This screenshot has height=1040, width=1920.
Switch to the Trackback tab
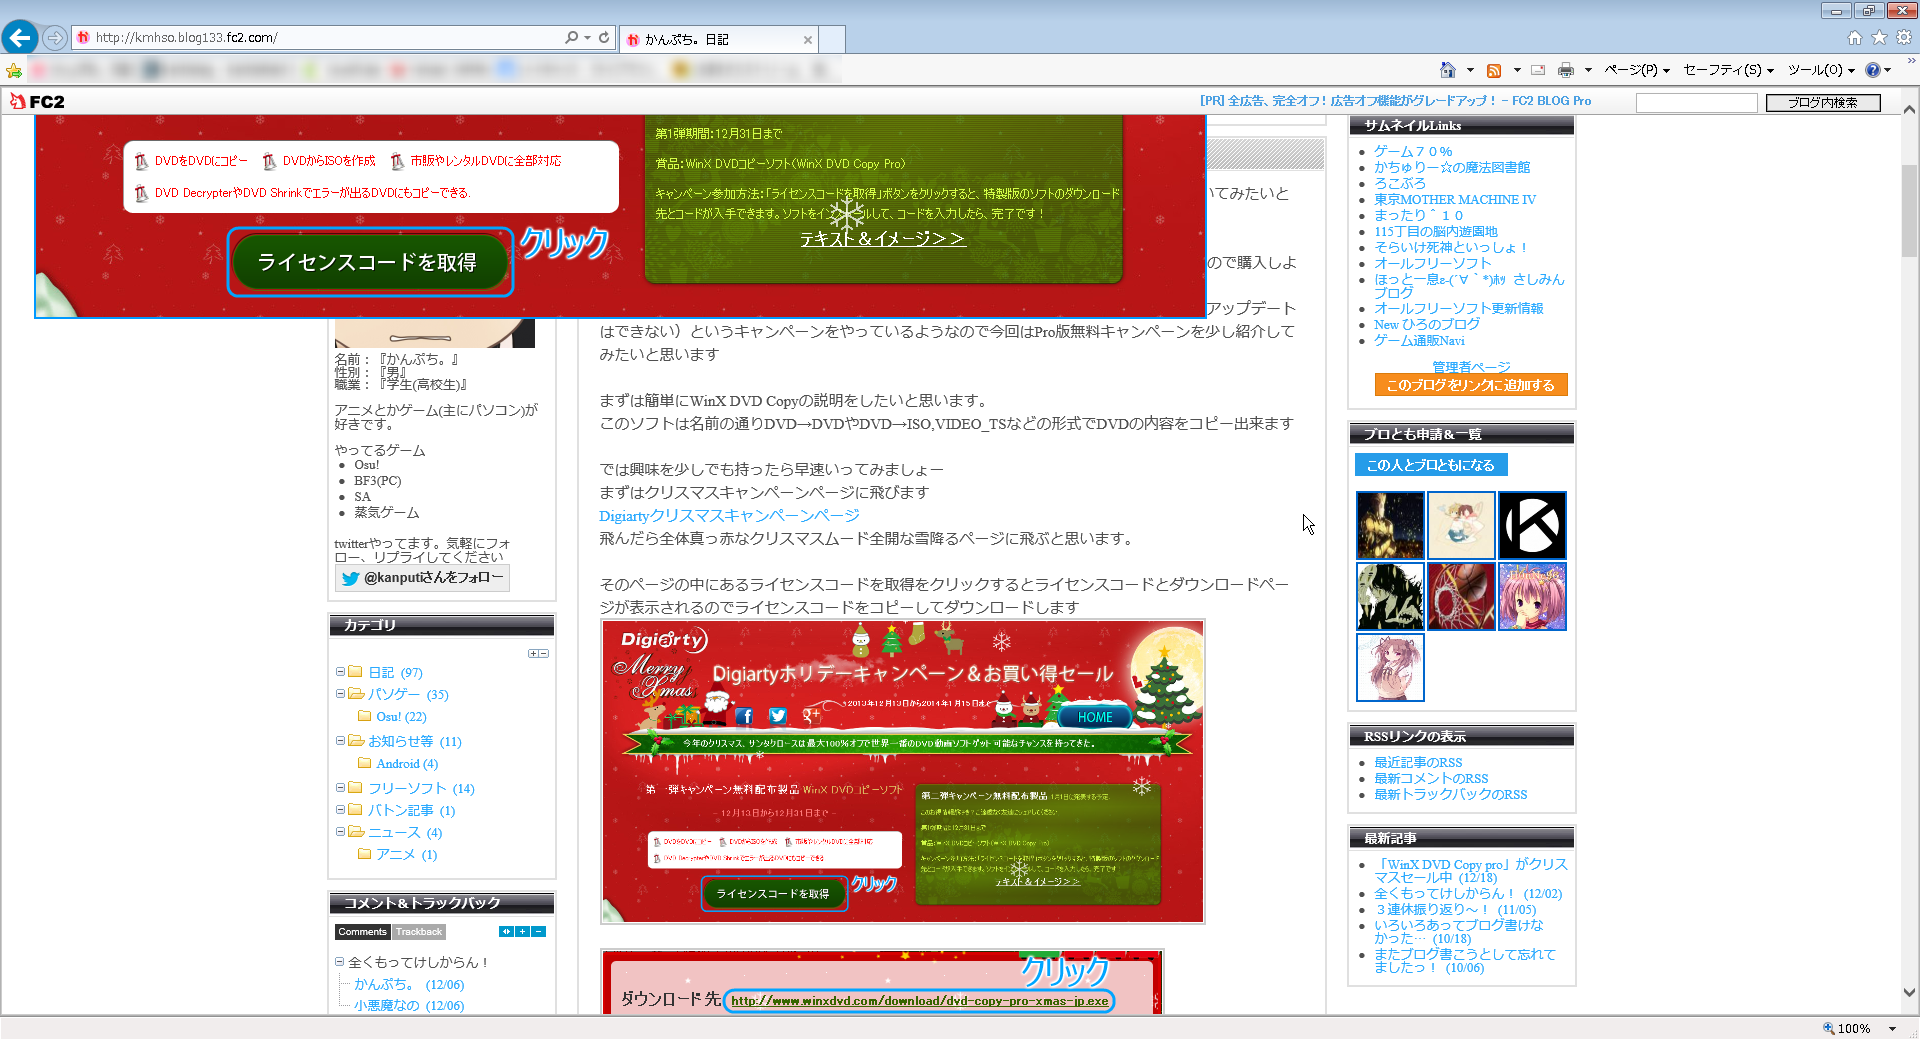tap(418, 932)
